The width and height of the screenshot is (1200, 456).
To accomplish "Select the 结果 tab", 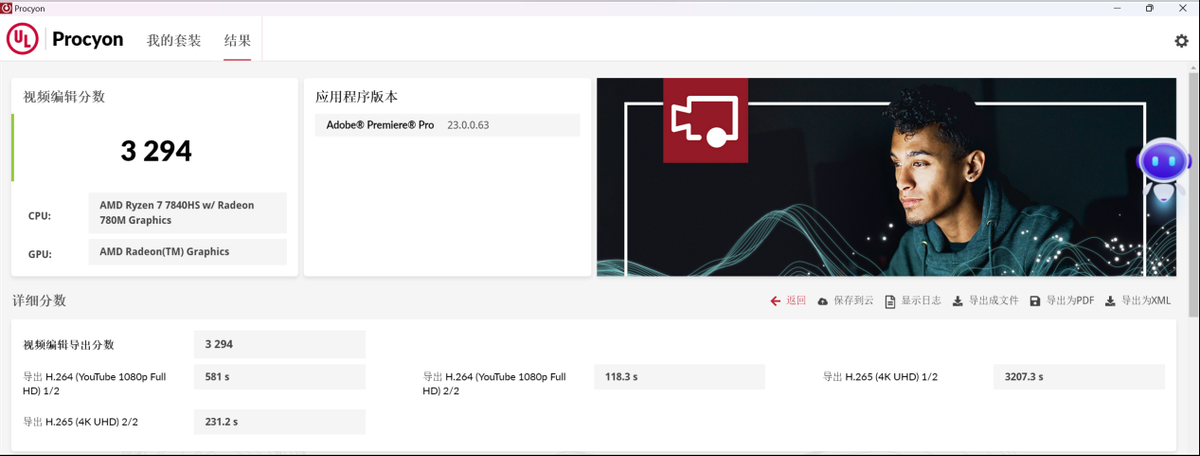I will (237, 41).
